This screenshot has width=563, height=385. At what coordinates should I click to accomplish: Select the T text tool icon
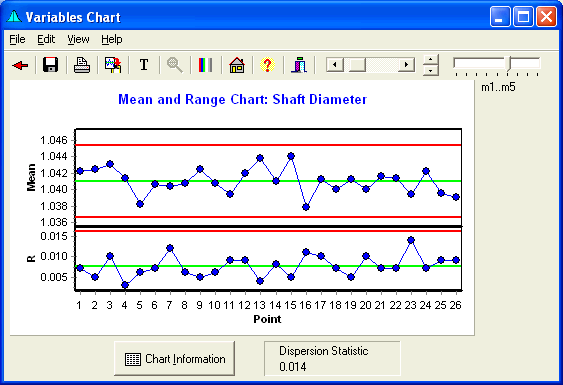click(x=144, y=65)
